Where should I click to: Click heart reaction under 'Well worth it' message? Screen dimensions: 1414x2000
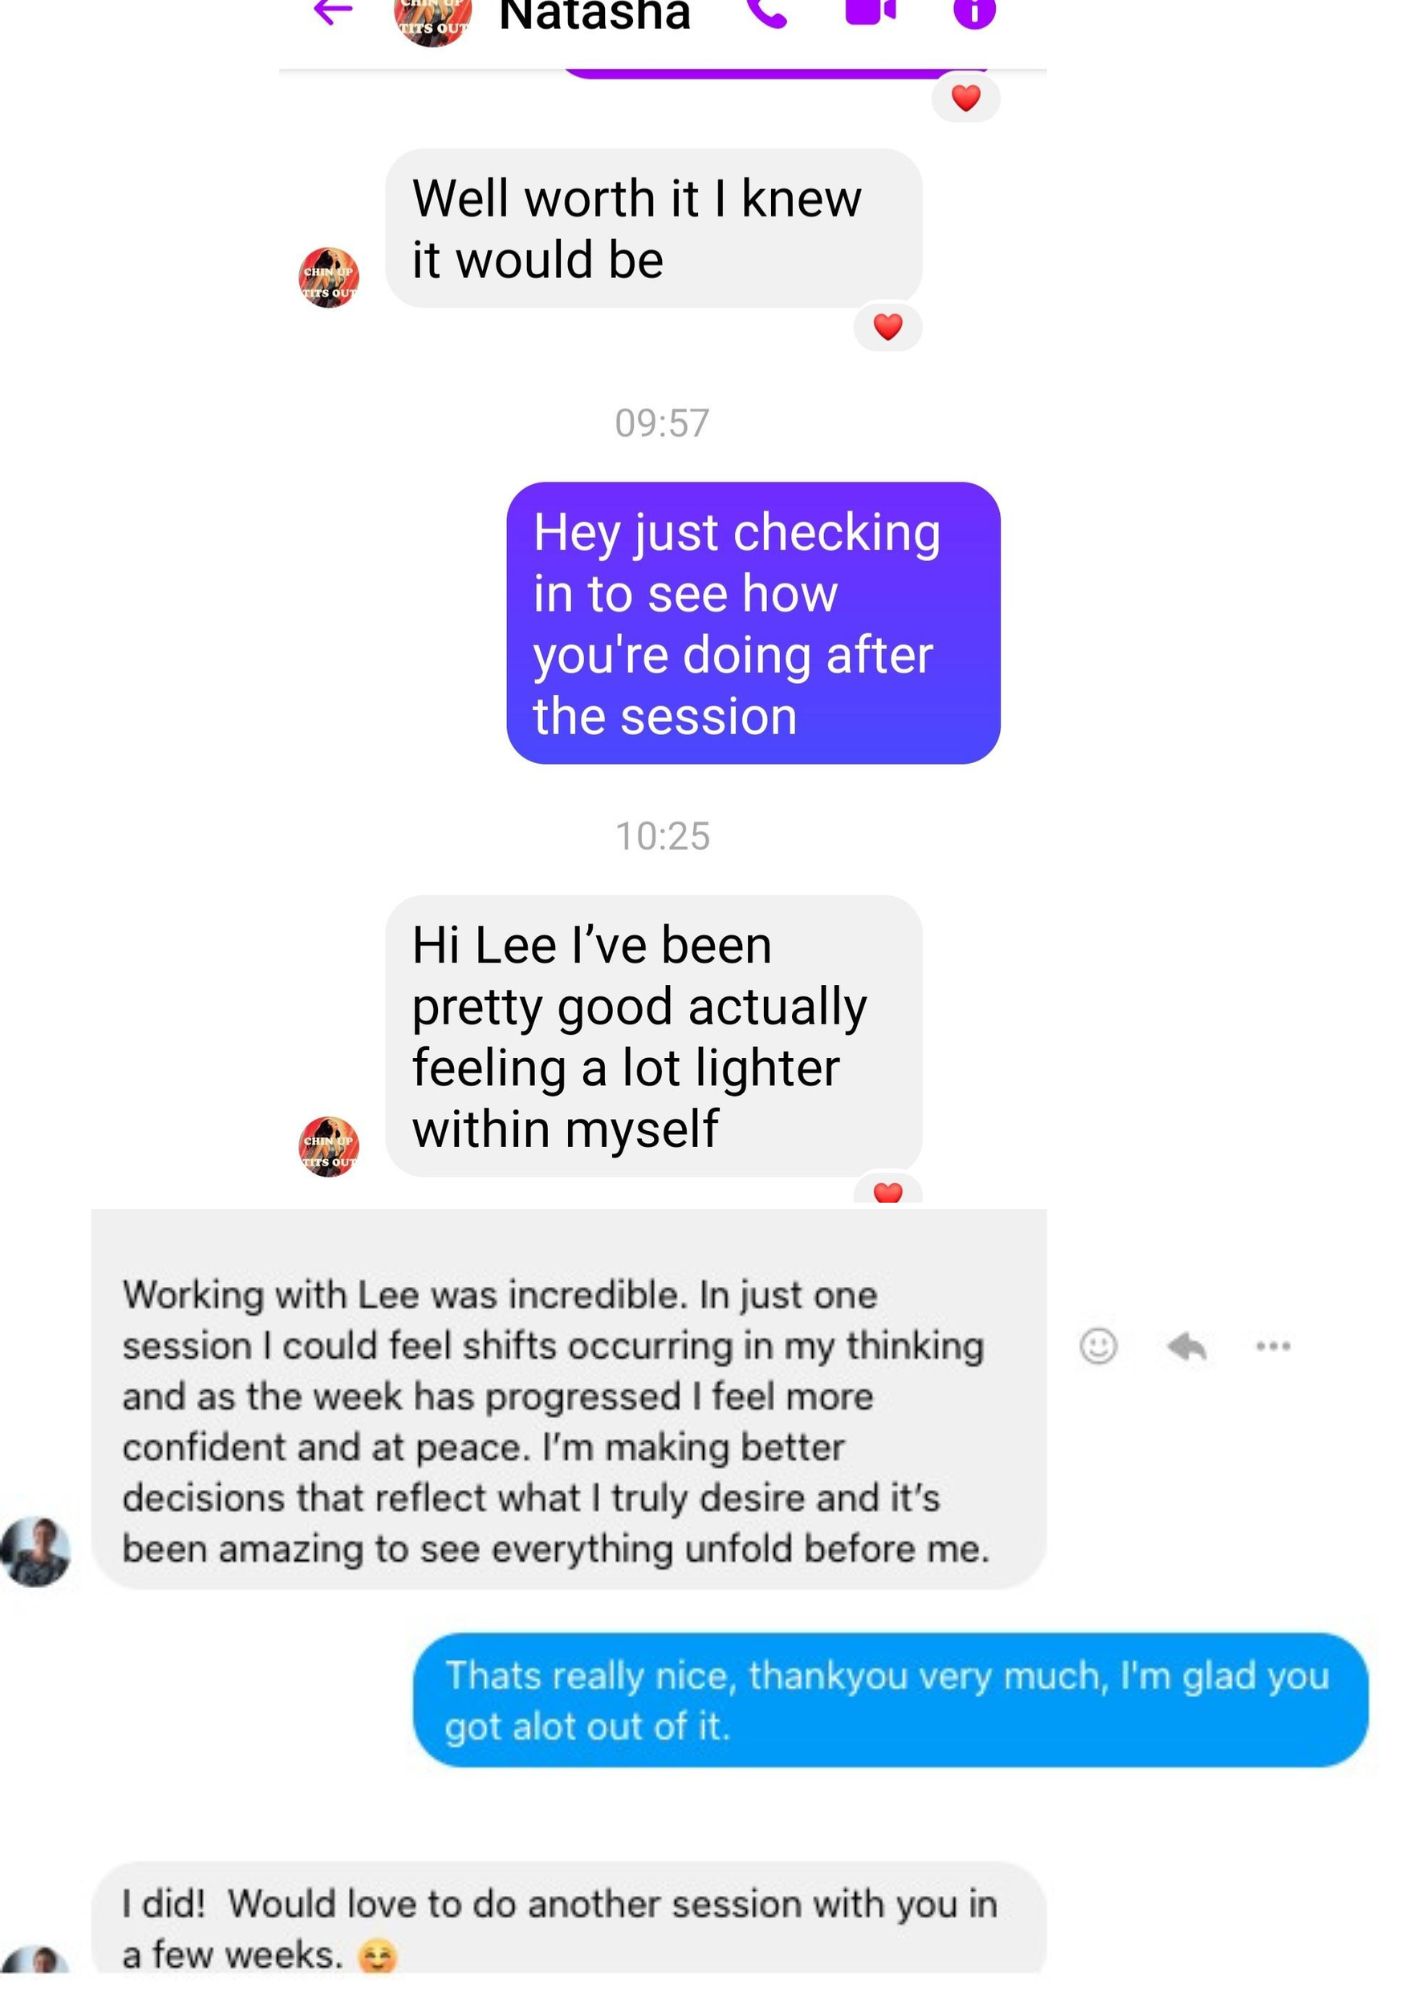pos(888,327)
